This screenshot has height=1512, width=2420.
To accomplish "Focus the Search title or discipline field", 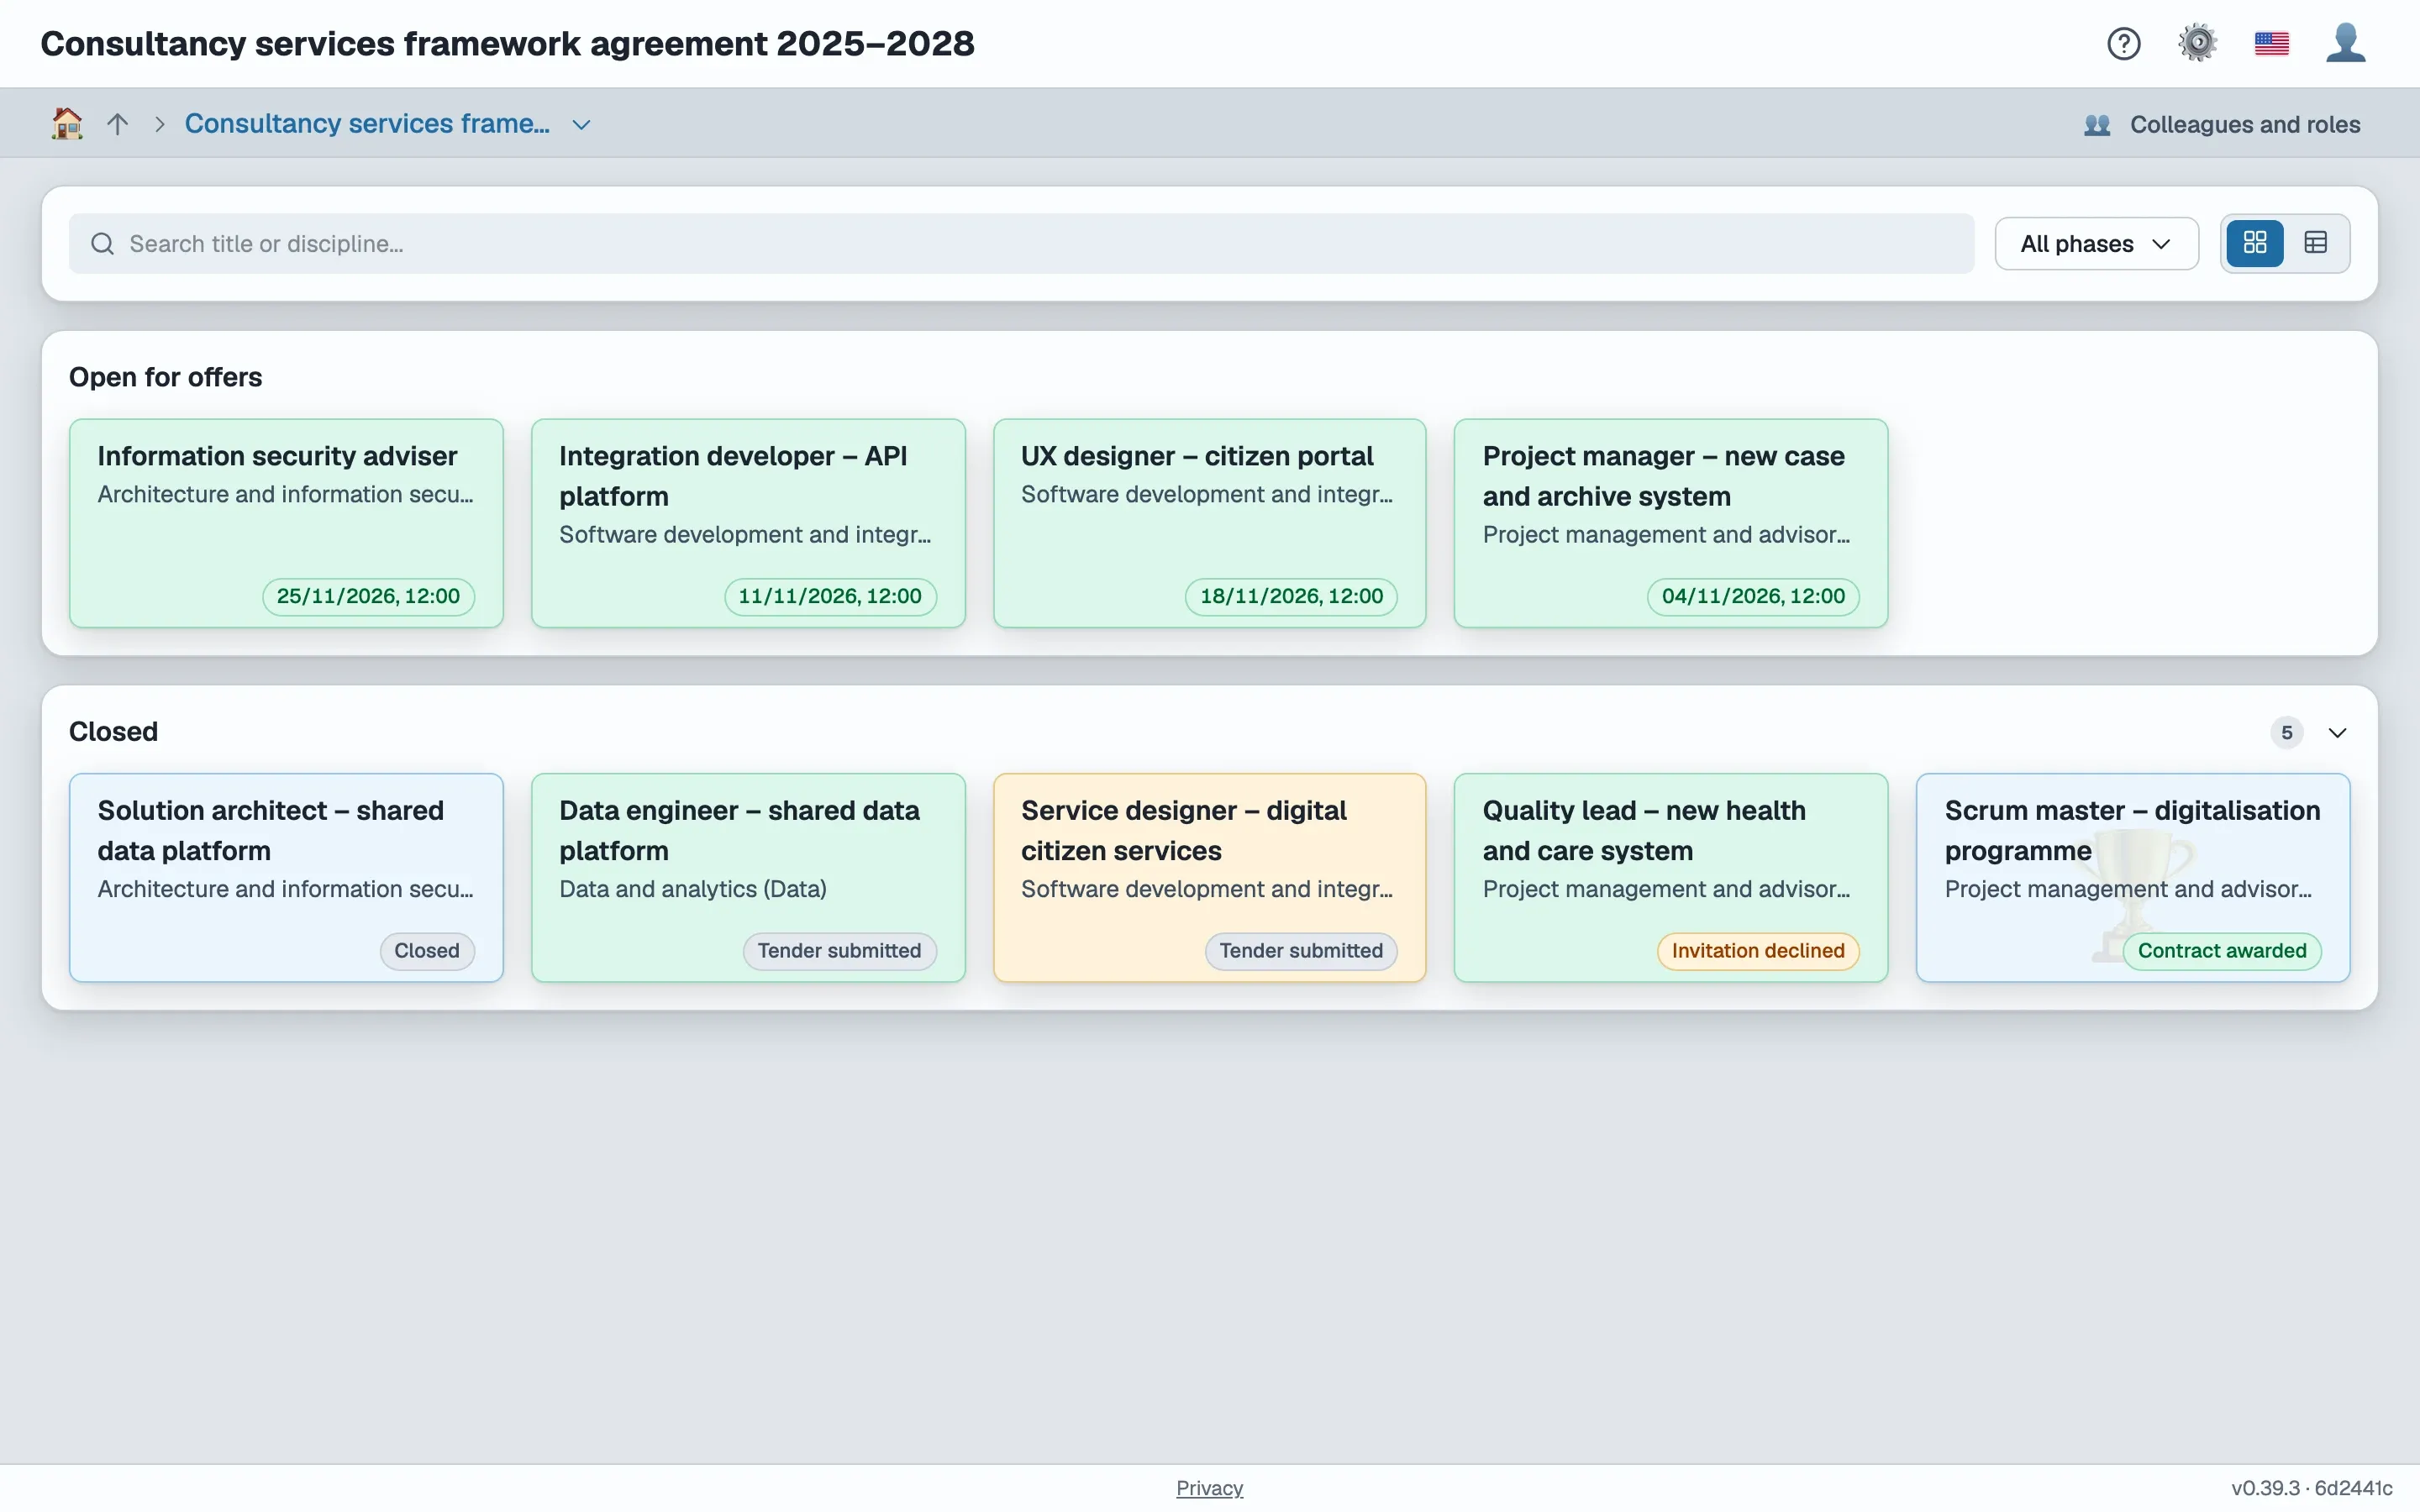I will (x=1021, y=244).
